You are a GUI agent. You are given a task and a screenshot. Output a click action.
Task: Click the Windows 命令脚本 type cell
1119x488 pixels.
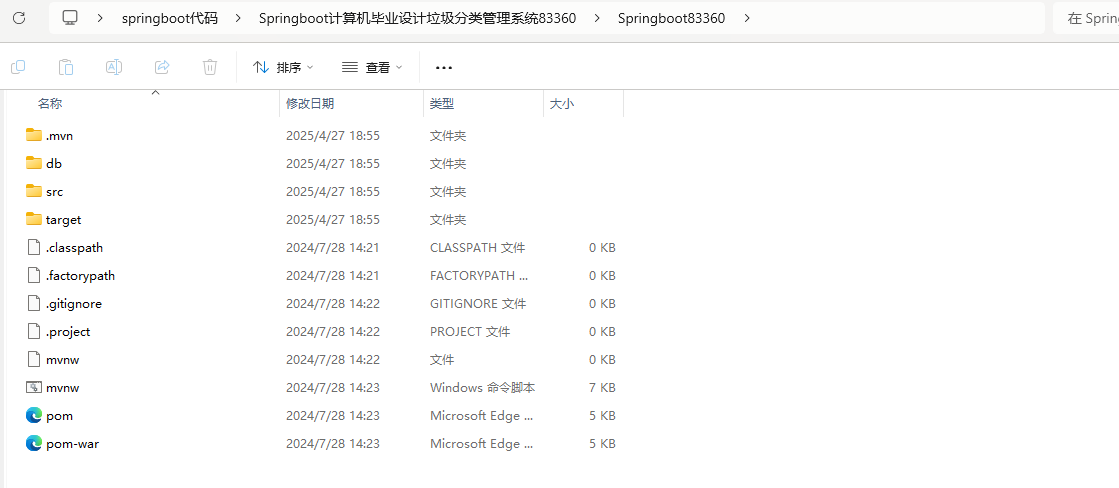[x=482, y=388]
